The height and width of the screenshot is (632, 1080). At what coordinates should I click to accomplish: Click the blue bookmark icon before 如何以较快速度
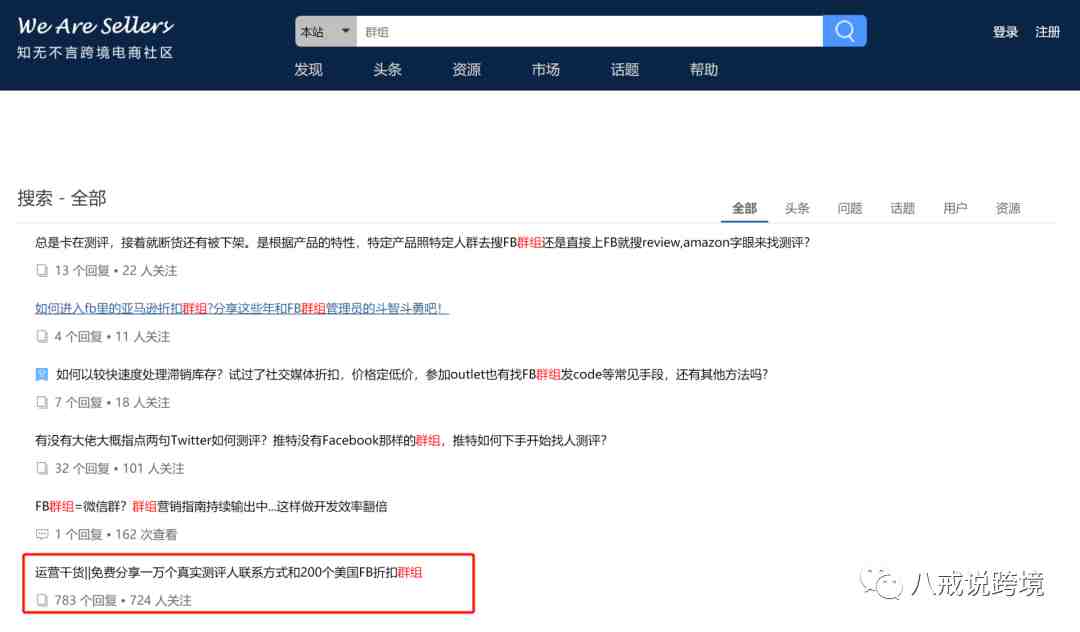pos(42,375)
